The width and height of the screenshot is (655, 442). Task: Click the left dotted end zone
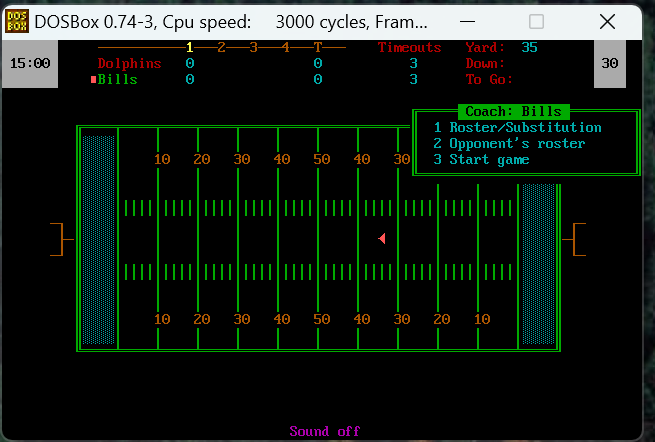[x=98, y=239]
